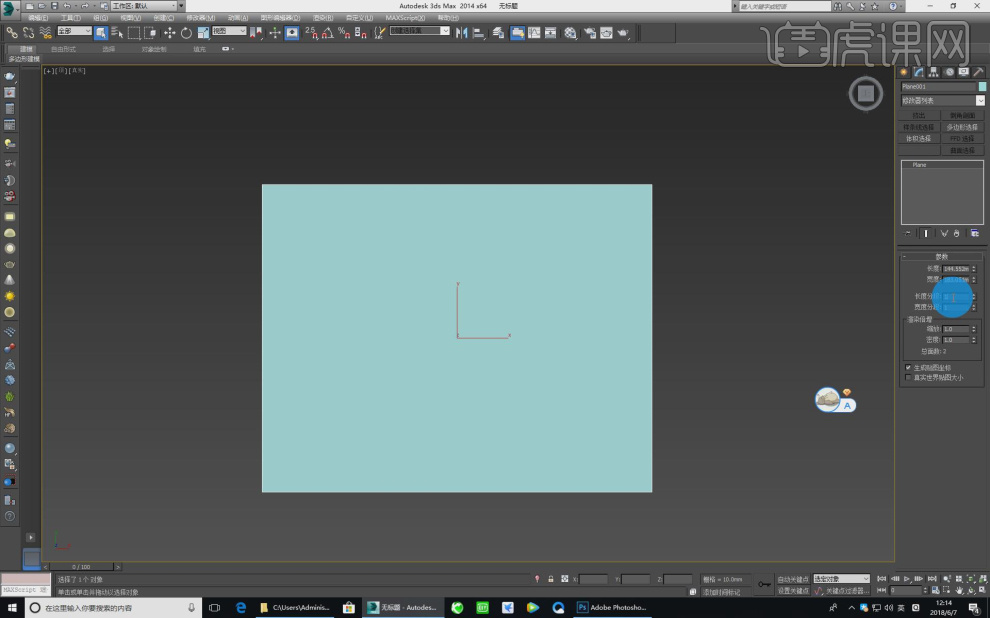
Task: Select the Select and Move tool
Action: 169,33
